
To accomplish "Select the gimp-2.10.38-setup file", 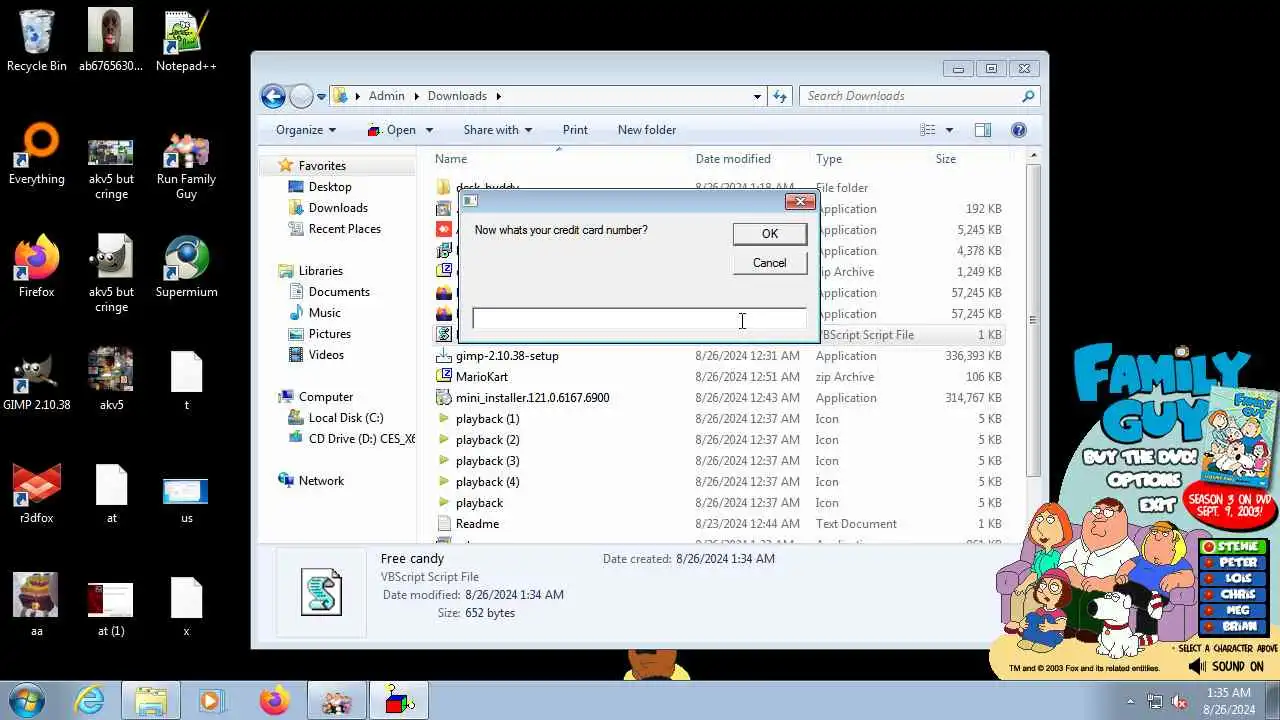I will pos(507,356).
